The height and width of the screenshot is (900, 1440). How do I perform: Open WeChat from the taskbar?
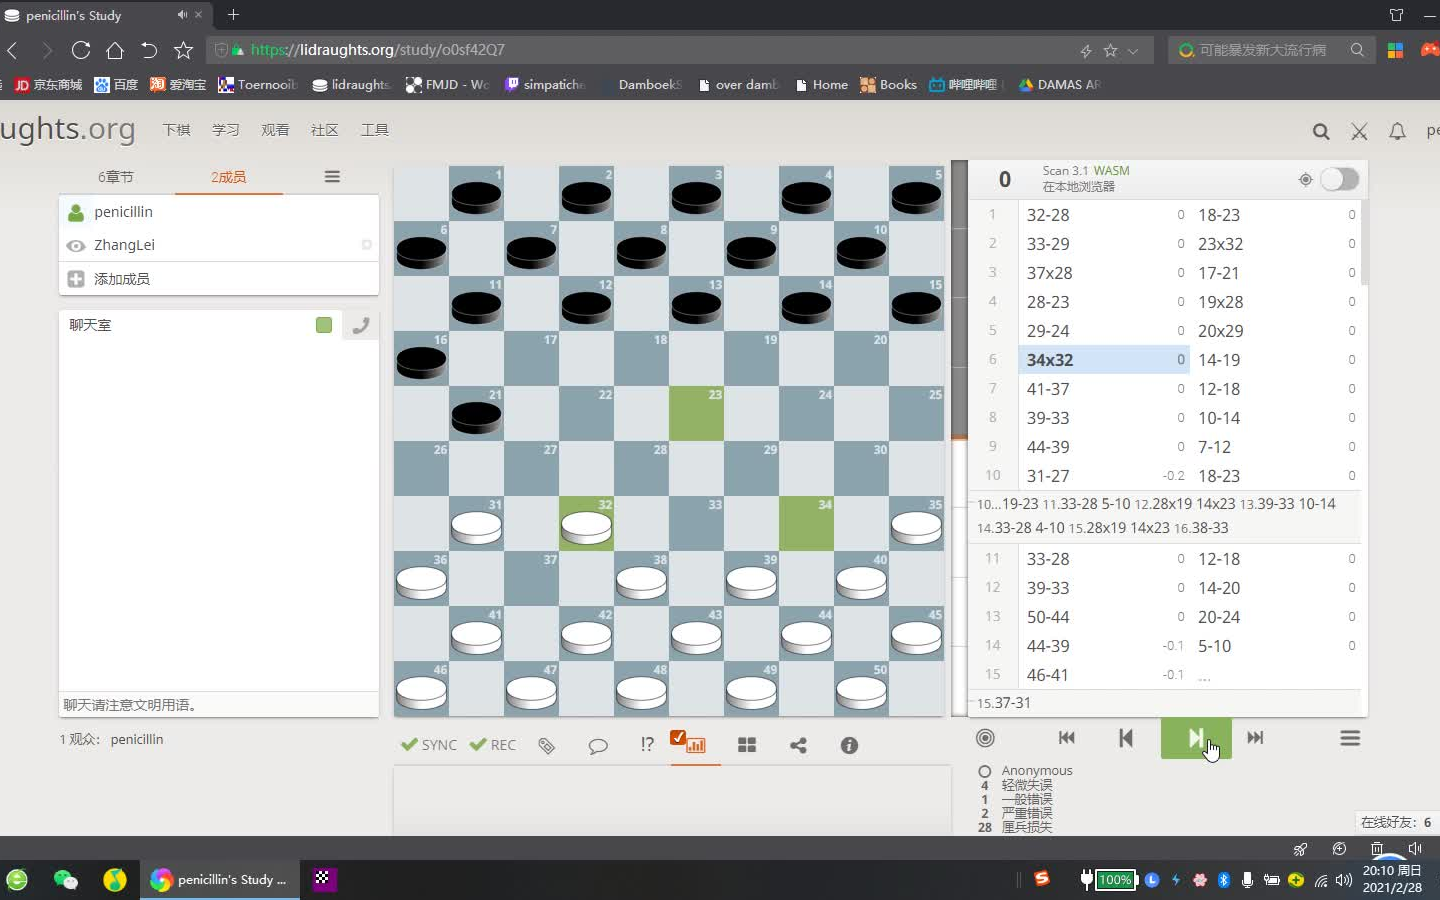[x=66, y=880]
